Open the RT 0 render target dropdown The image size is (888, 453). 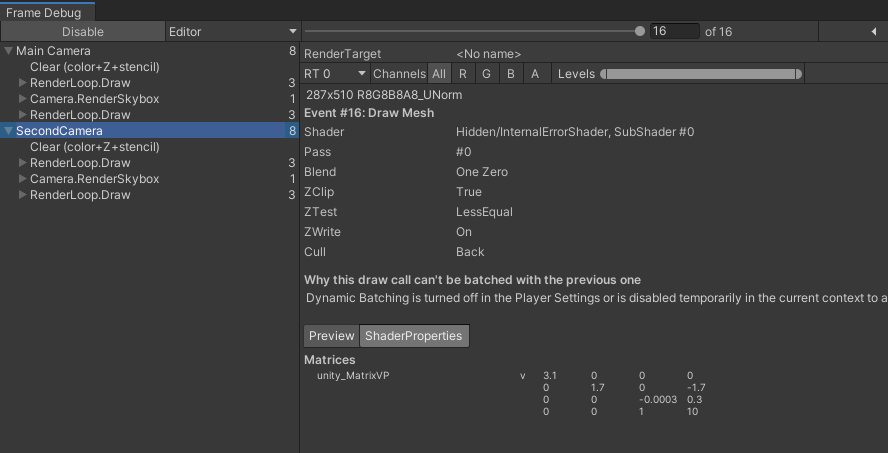point(335,74)
